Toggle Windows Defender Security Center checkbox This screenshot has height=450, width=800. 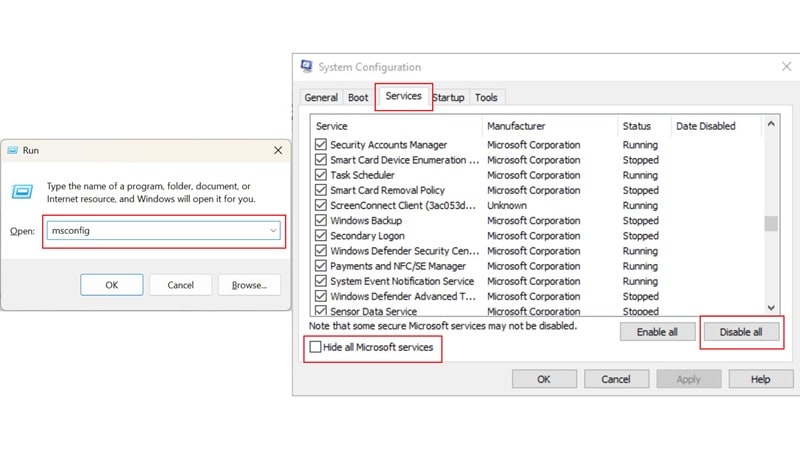320,251
